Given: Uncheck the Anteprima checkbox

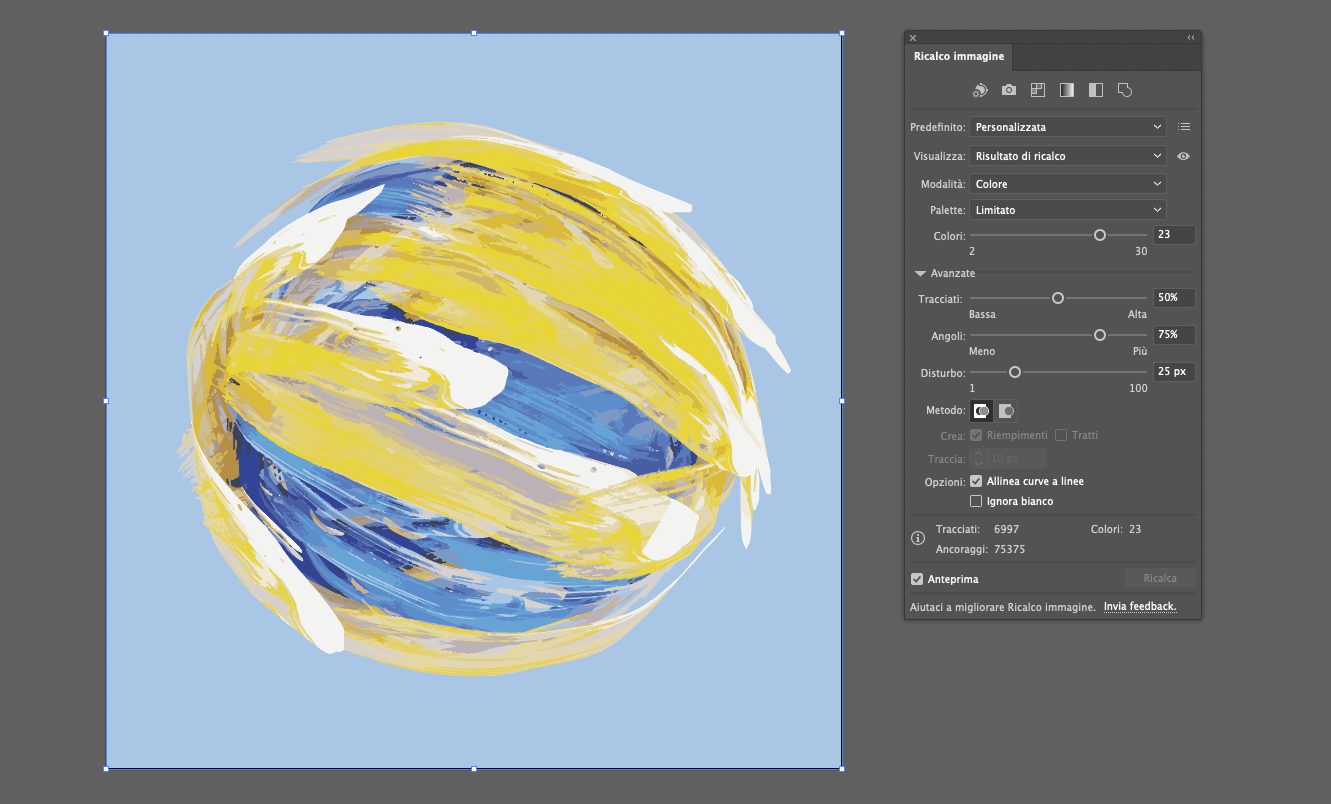Looking at the screenshot, I should coord(917,578).
